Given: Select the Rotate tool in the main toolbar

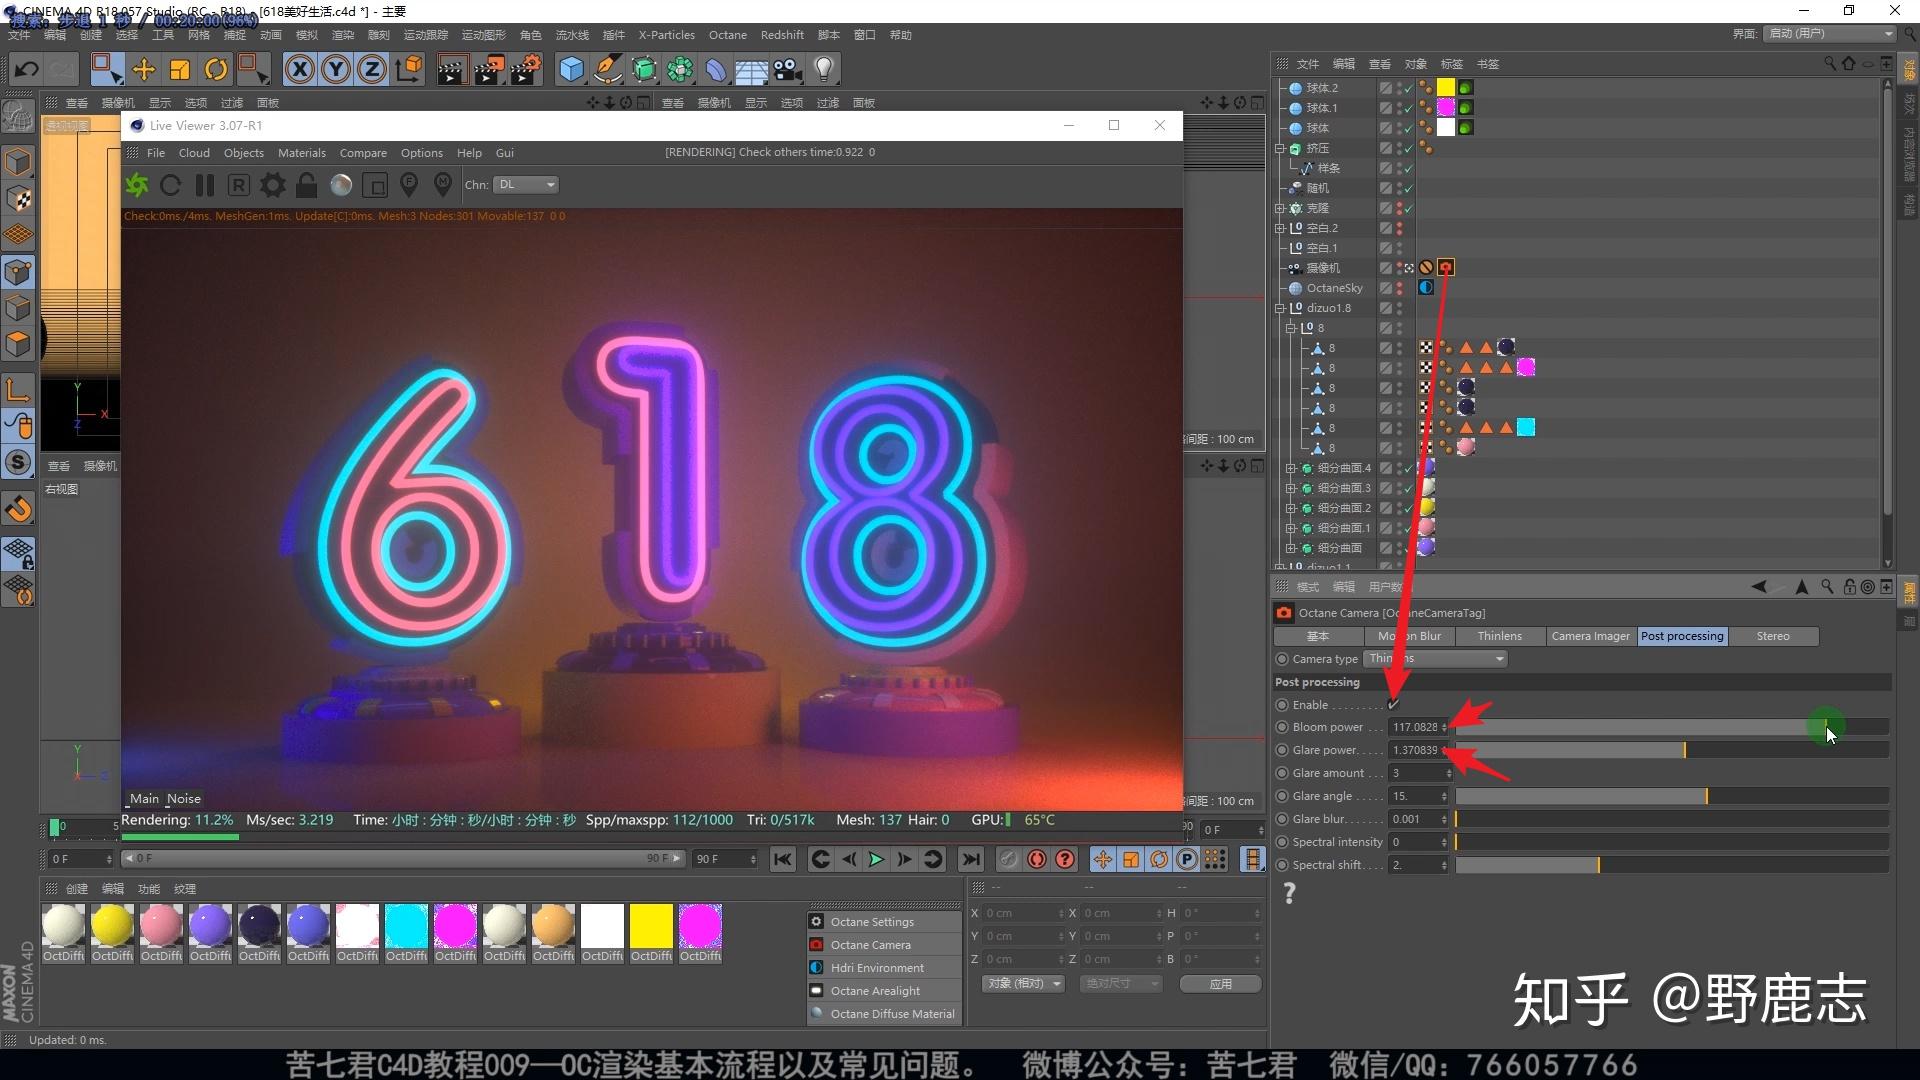Looking at the screenshot, I should click(216, 69).
